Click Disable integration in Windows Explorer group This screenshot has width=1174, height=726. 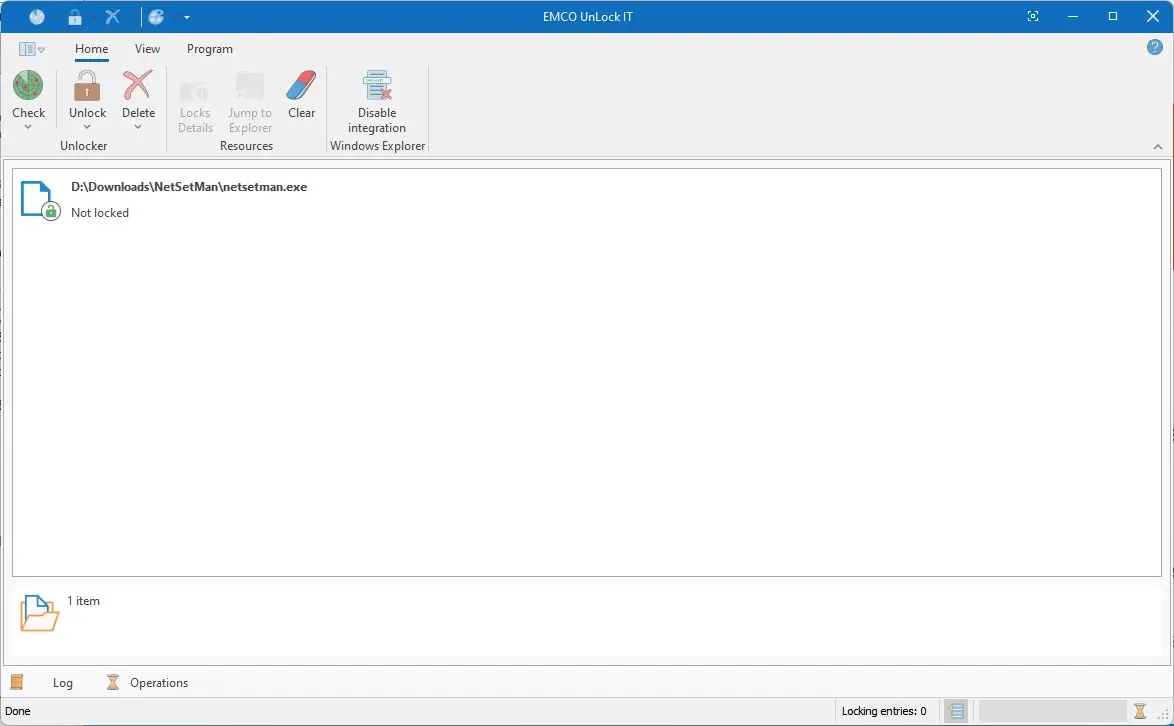click(377, 102)
